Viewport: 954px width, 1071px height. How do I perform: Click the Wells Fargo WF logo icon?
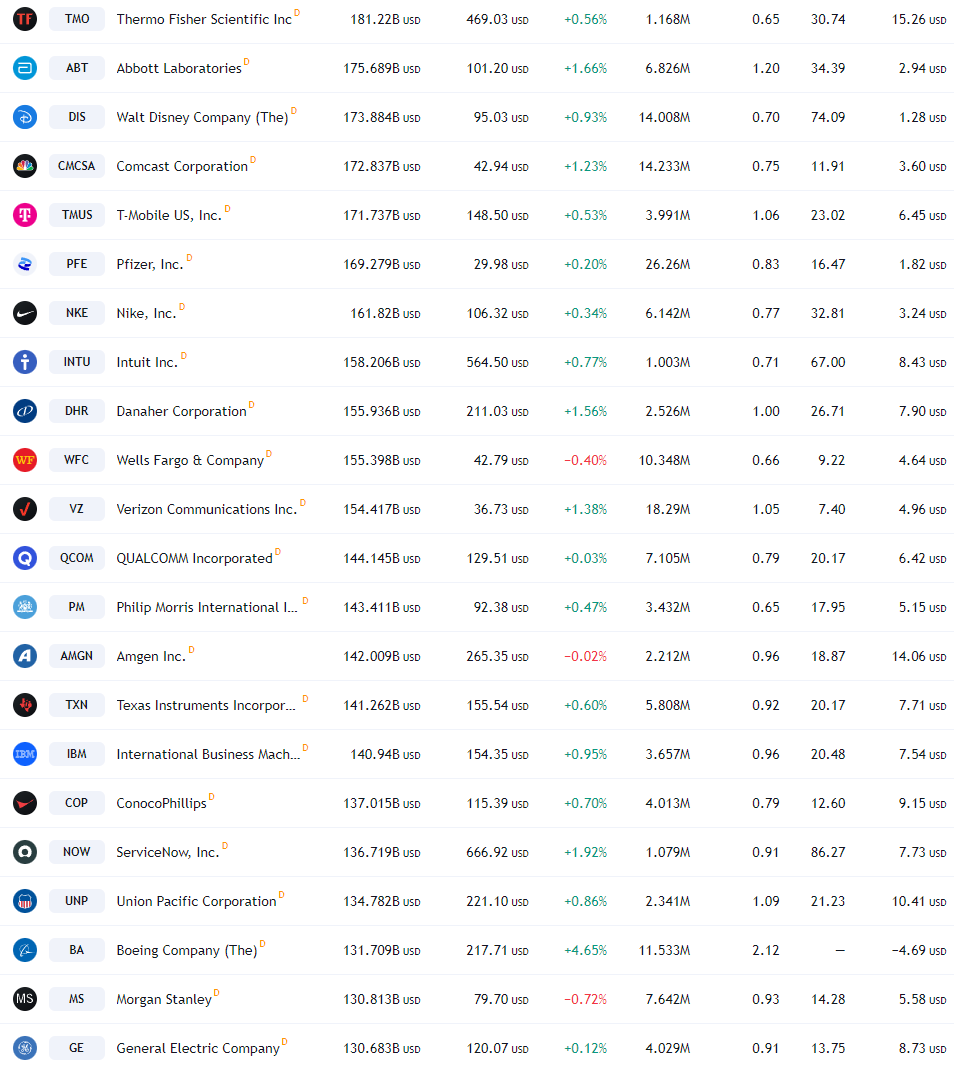[x=25, y=460]
